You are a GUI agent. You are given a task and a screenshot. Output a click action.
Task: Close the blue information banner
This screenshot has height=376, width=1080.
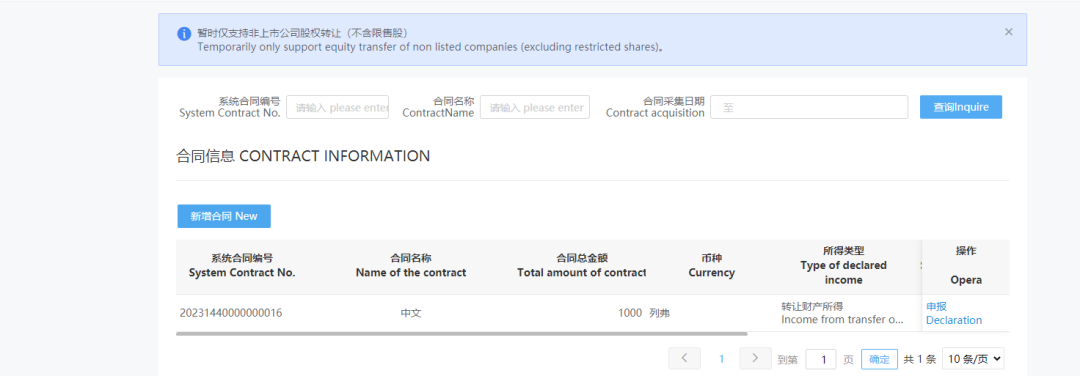point(1008,32)
